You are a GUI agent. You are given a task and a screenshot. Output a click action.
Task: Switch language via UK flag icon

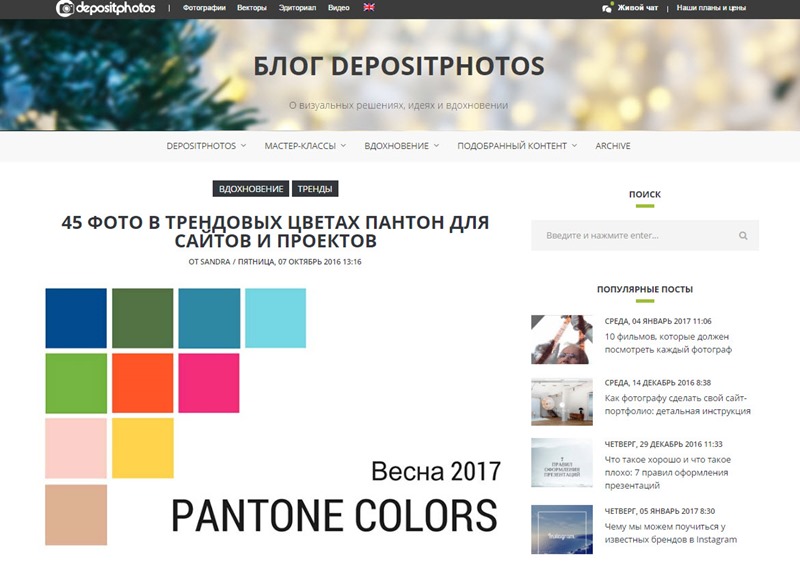click(369, 8)
